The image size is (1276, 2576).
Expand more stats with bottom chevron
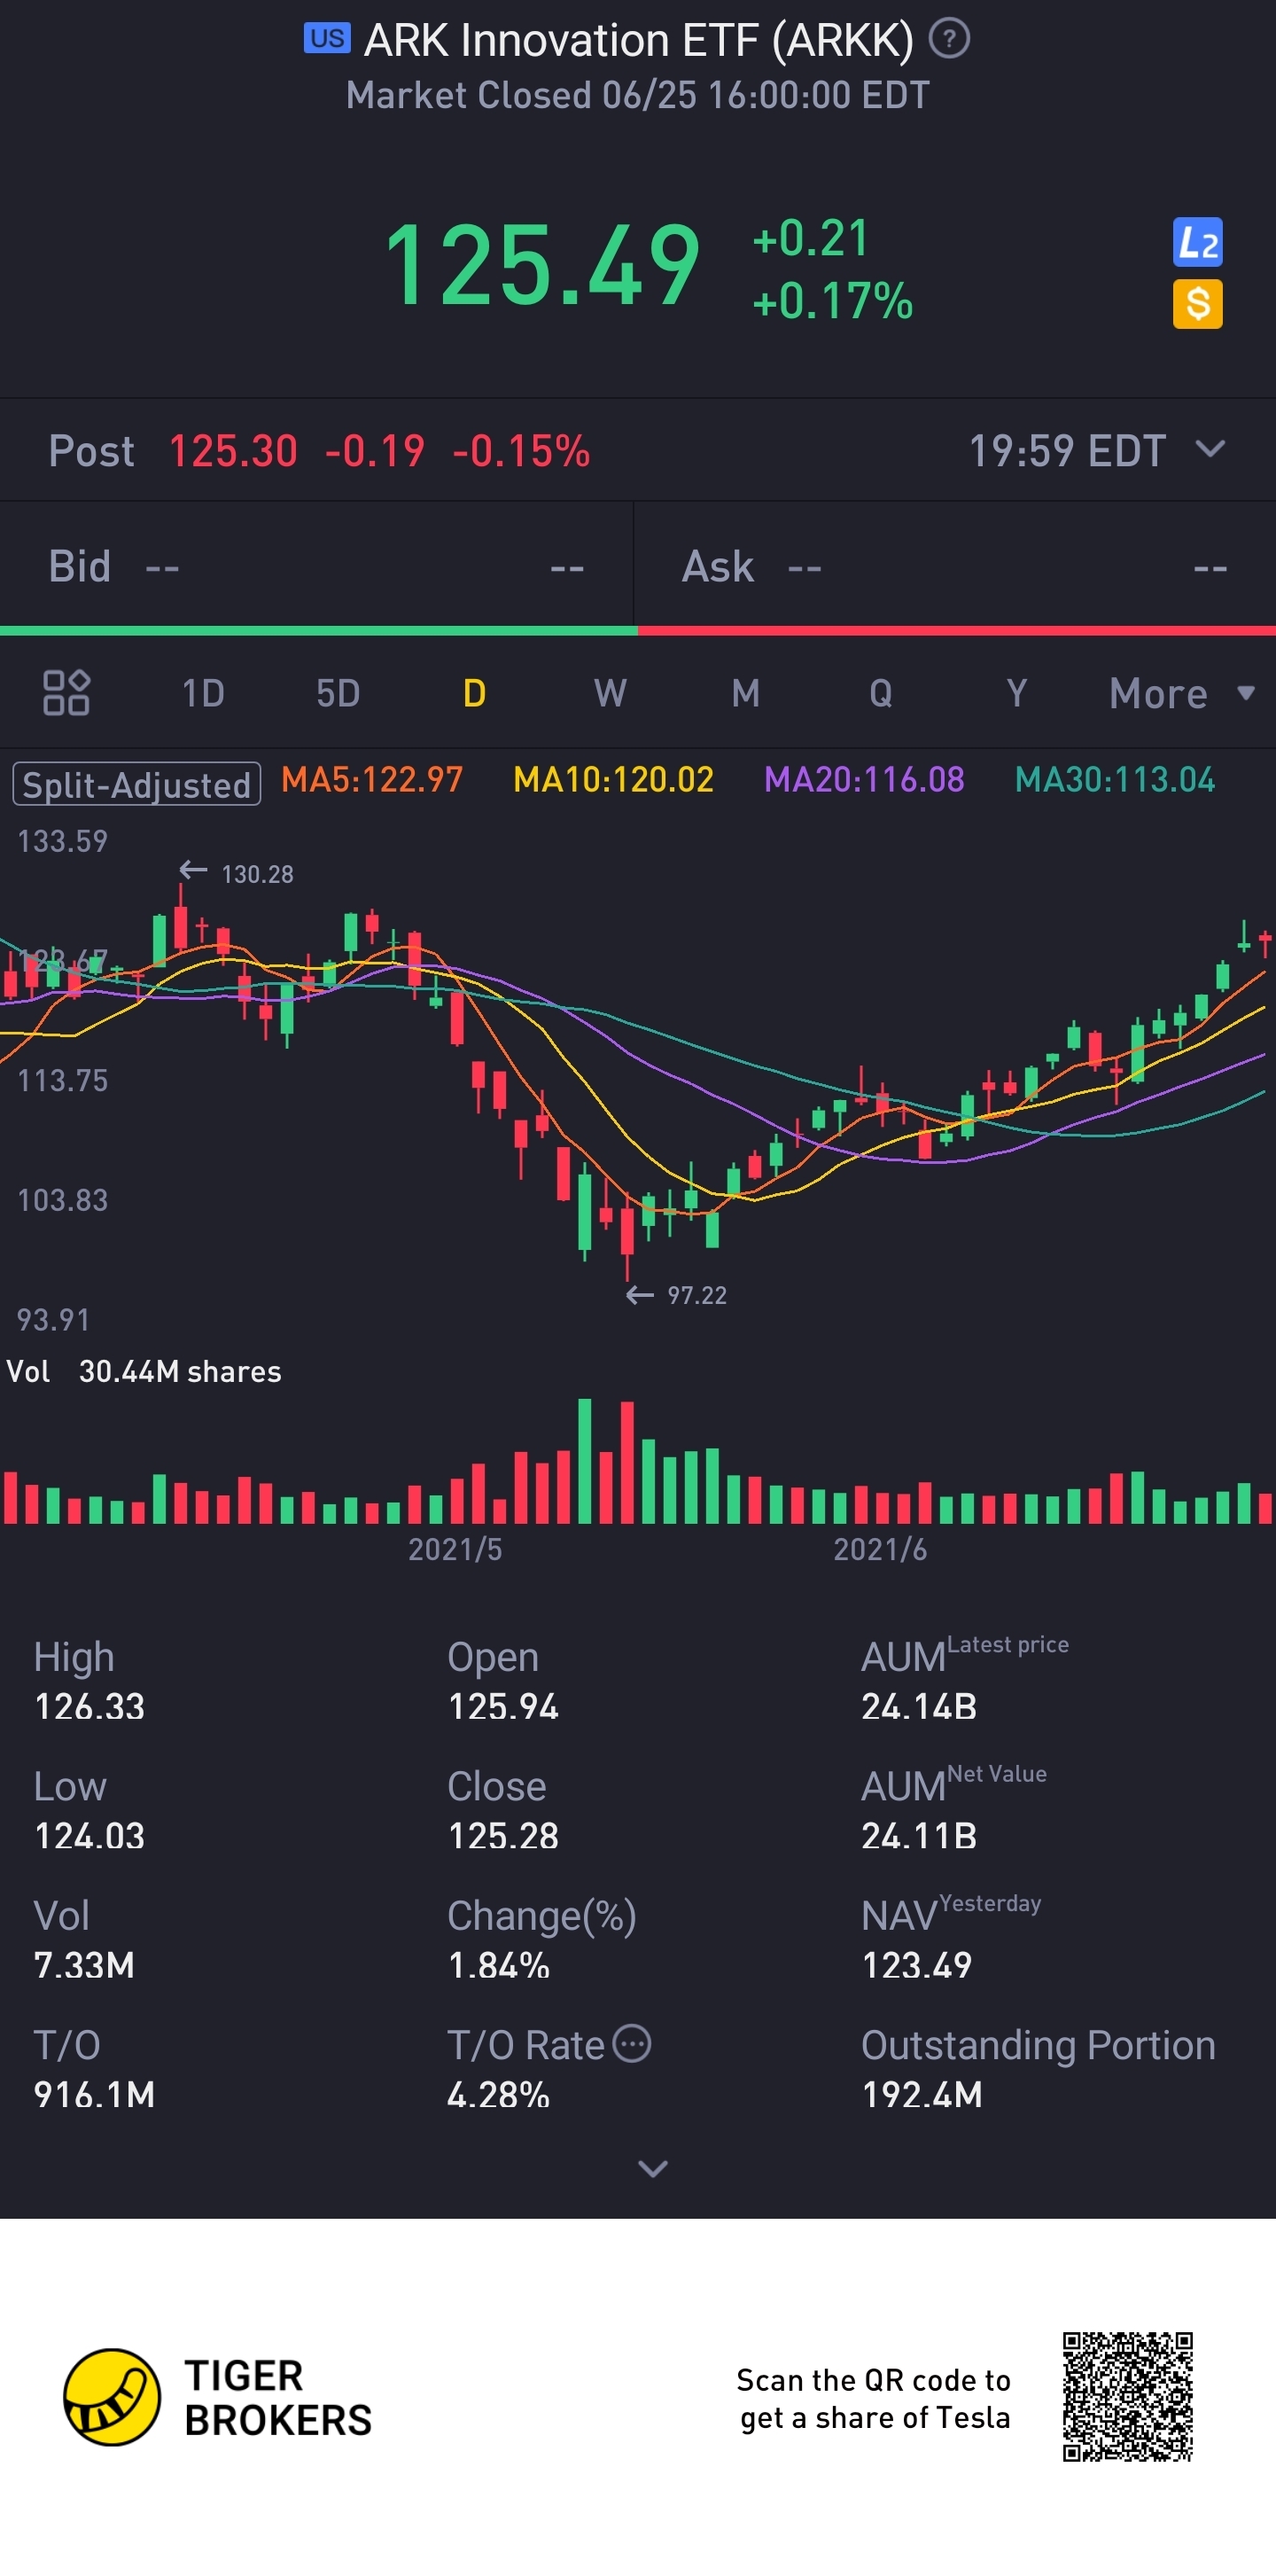[x=652, y=2168]
